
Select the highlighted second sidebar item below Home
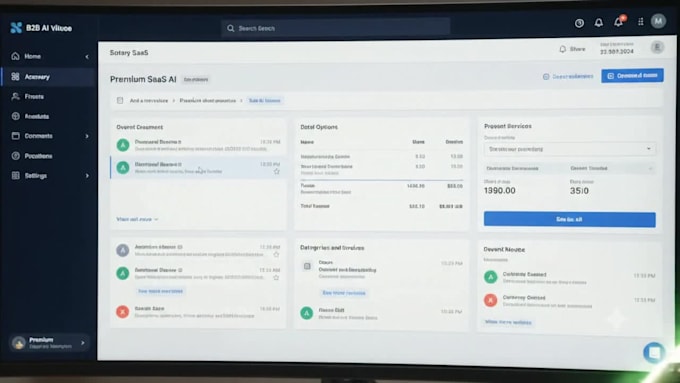pos(48,77)
